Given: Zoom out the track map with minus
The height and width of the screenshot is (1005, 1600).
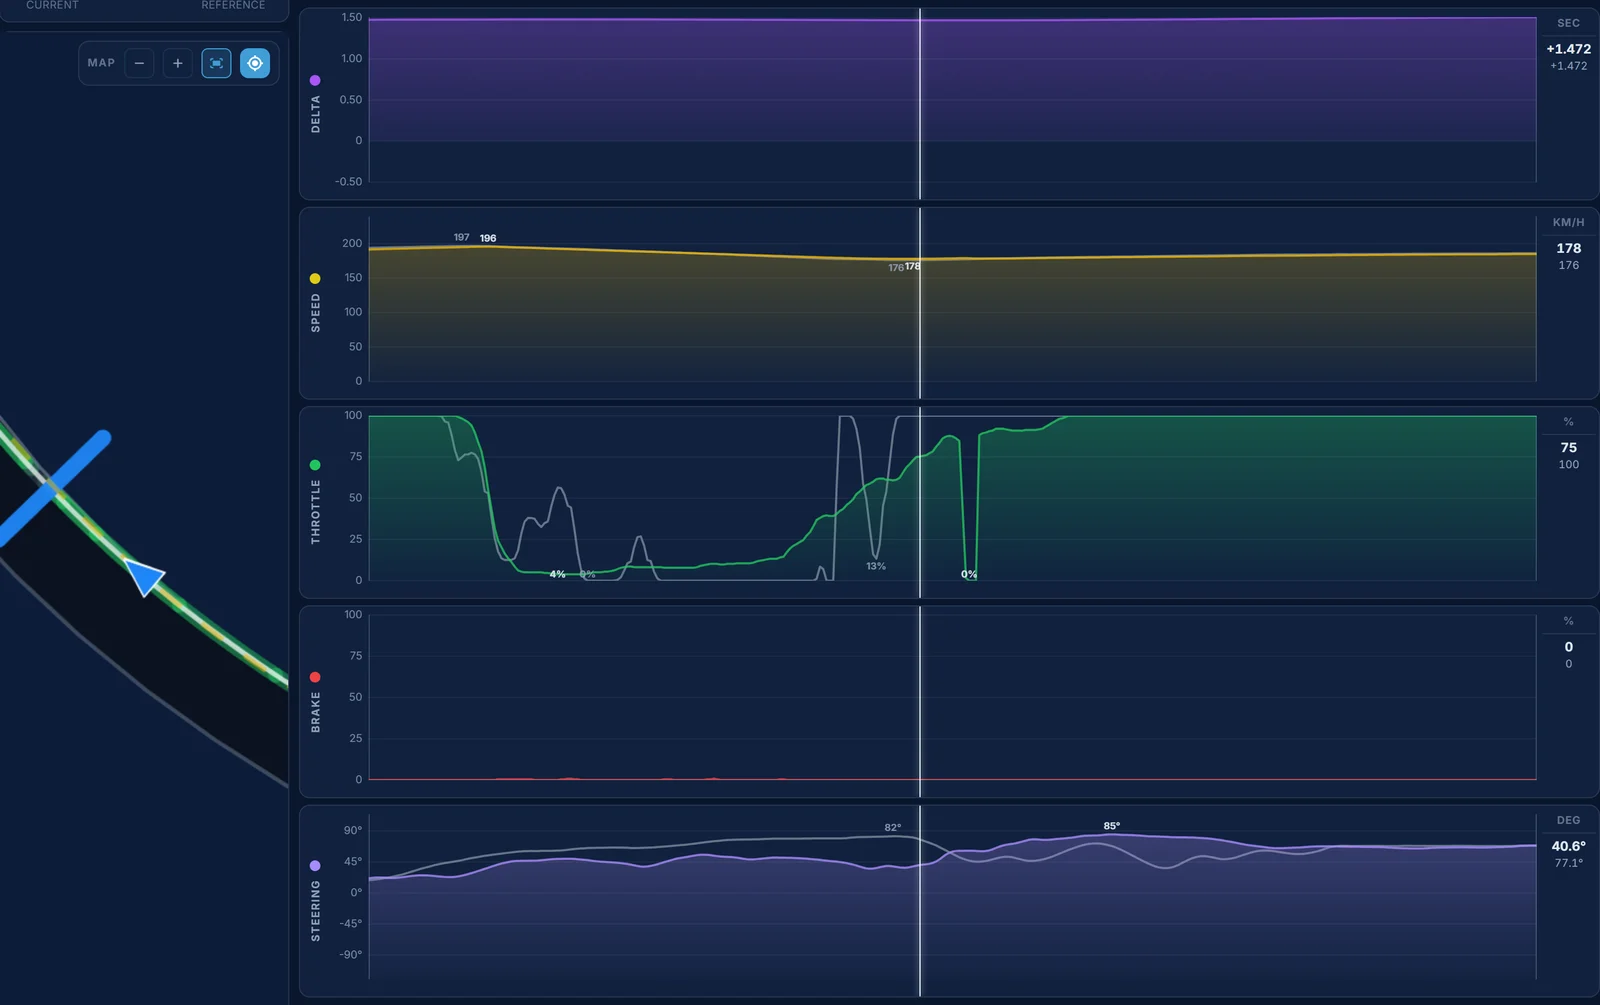Looking at the screenshot, I should 139,63.
